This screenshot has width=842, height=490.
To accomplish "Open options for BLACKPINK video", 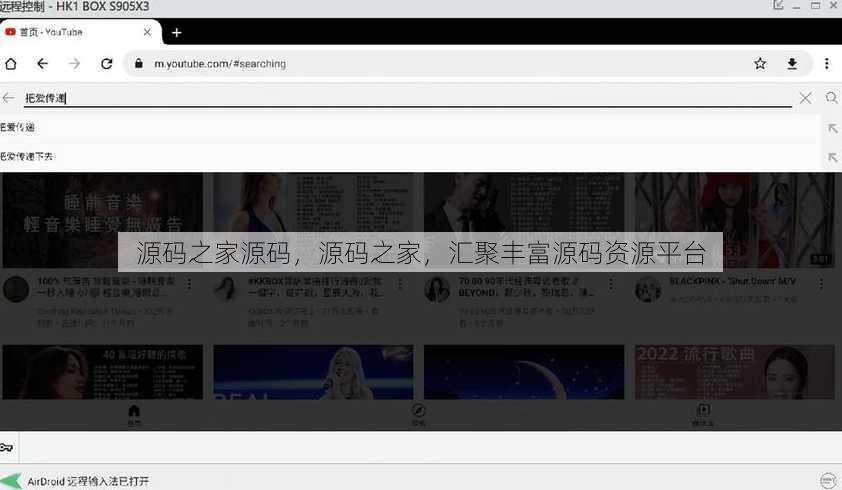I will (821, 284).
